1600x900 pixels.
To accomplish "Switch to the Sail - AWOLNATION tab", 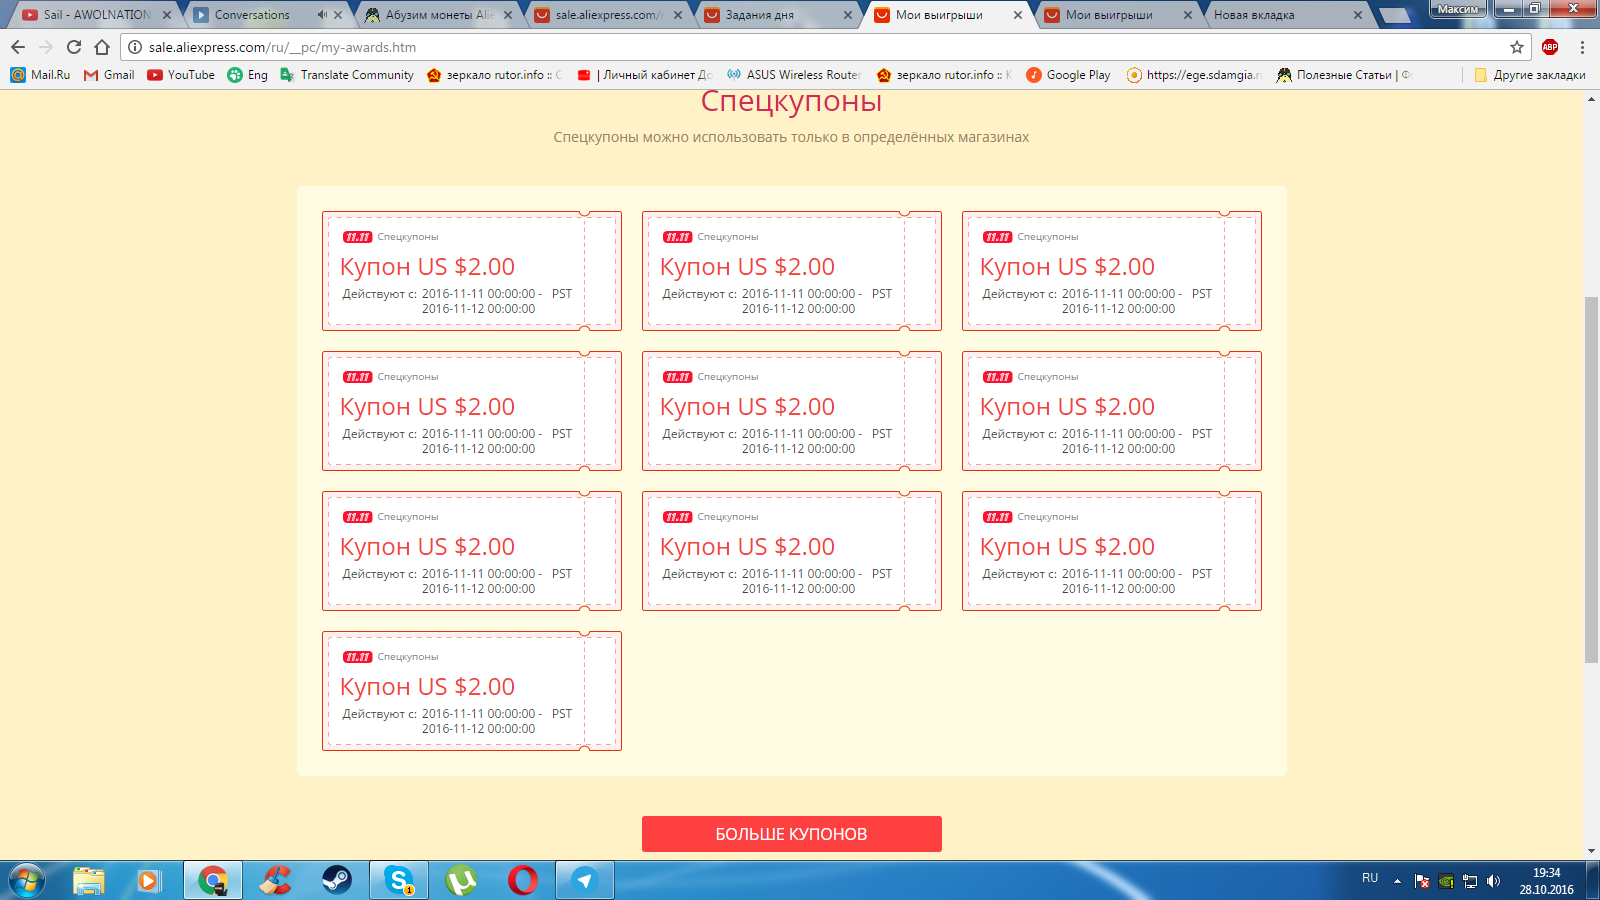I will point(97,15).
